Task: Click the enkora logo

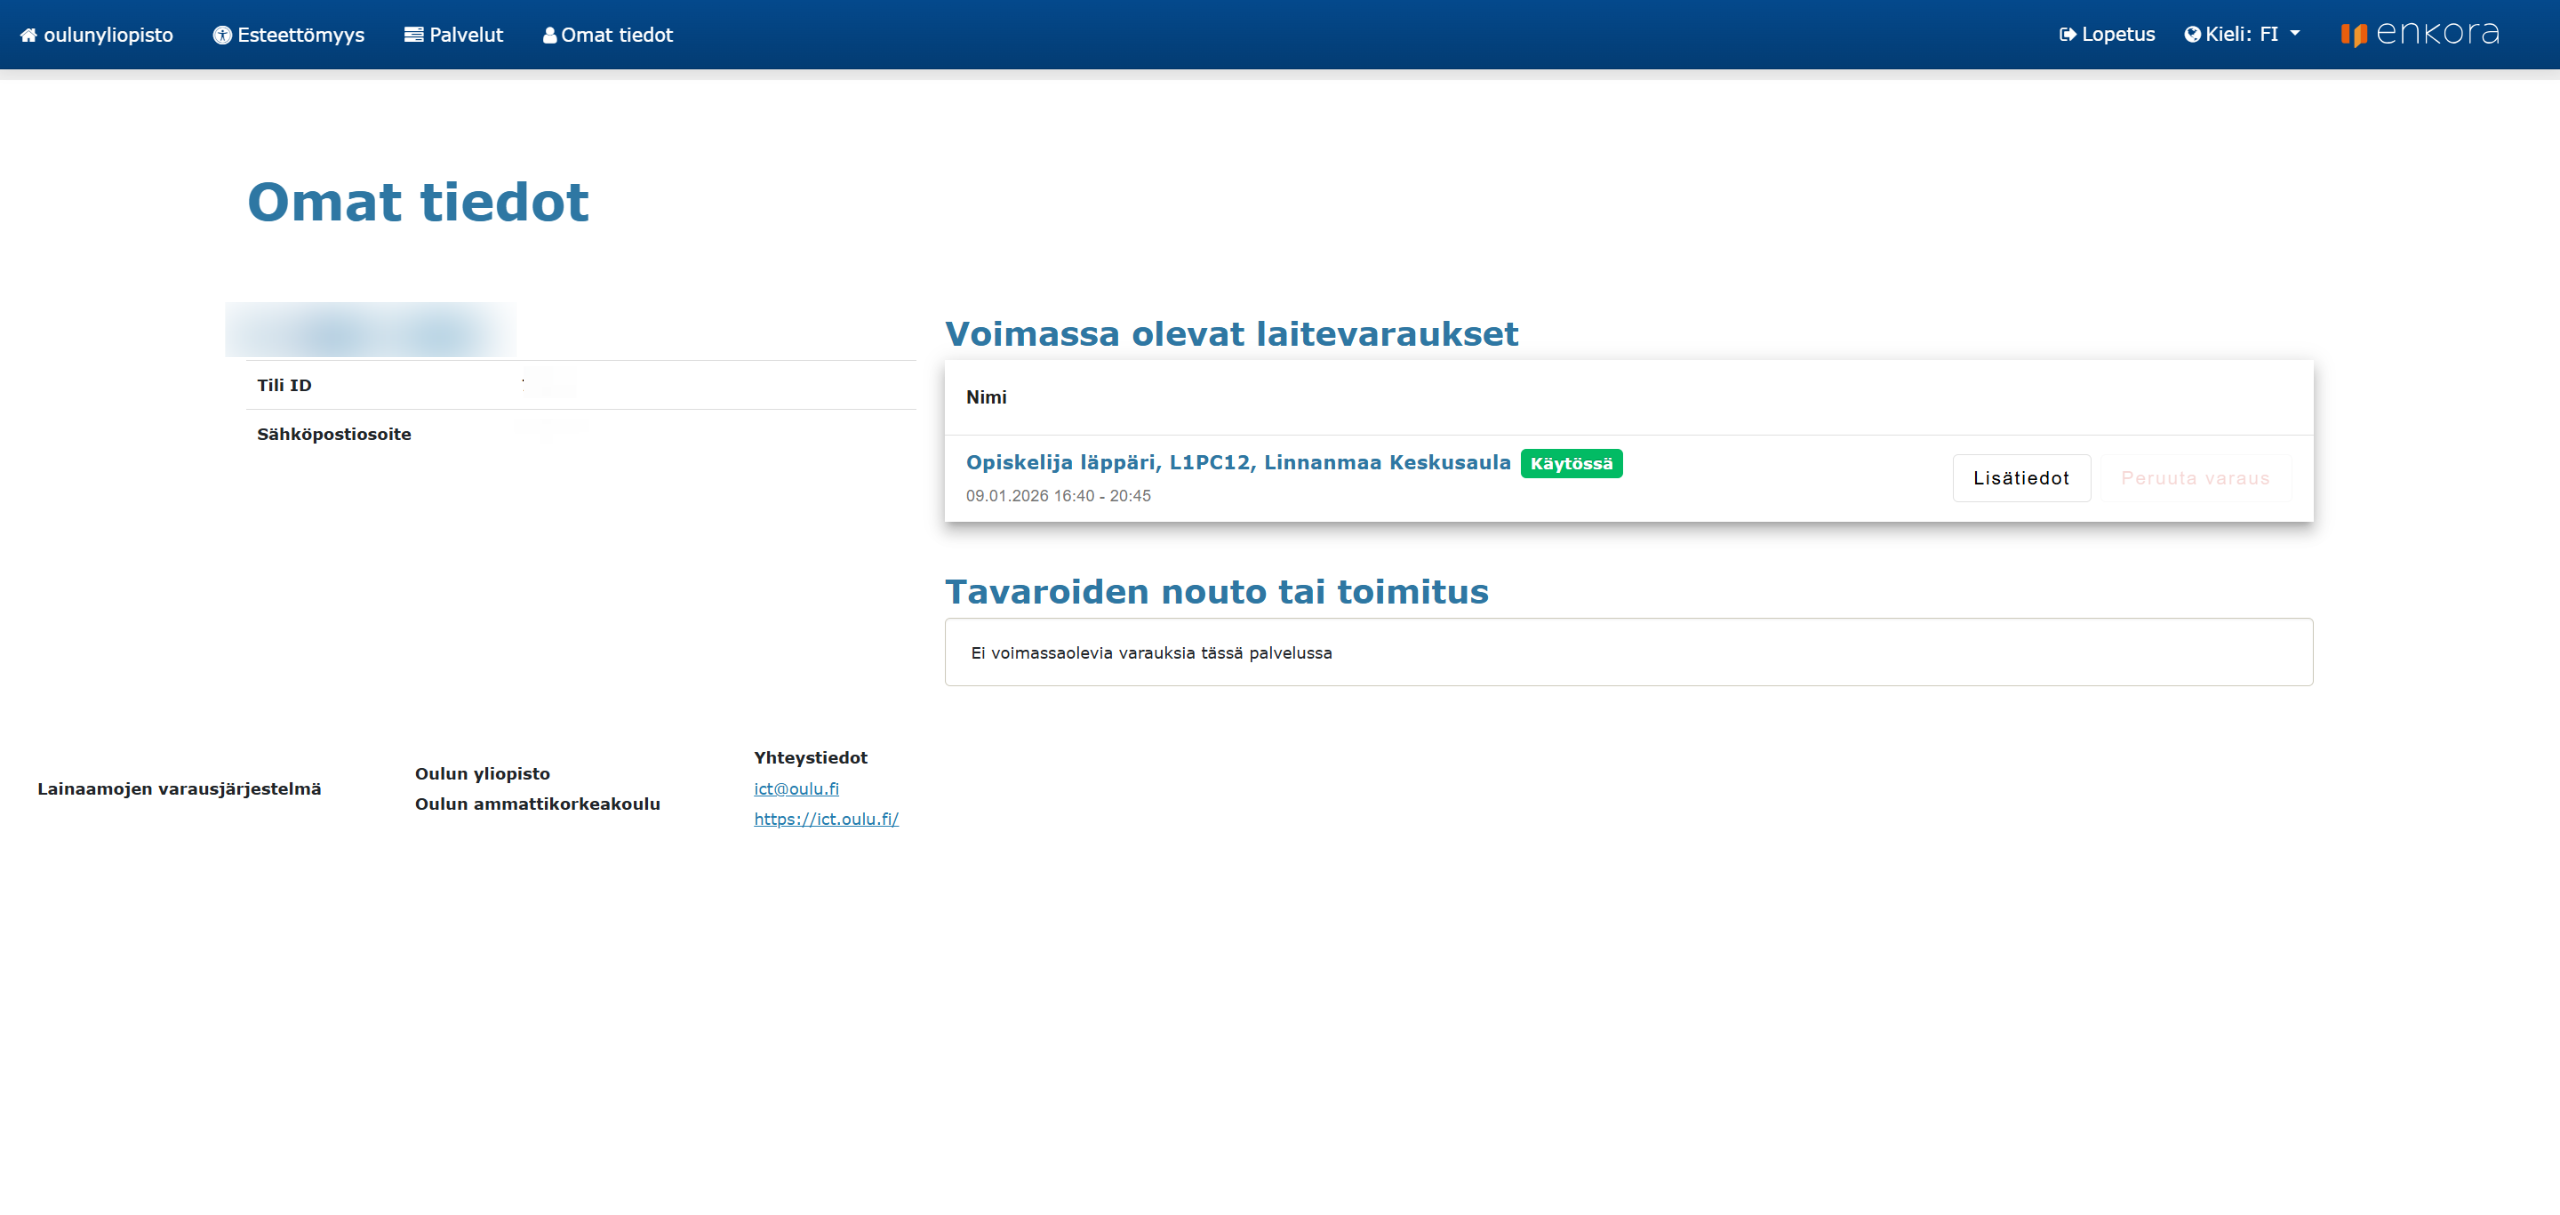Action: tap(2419, 34)
